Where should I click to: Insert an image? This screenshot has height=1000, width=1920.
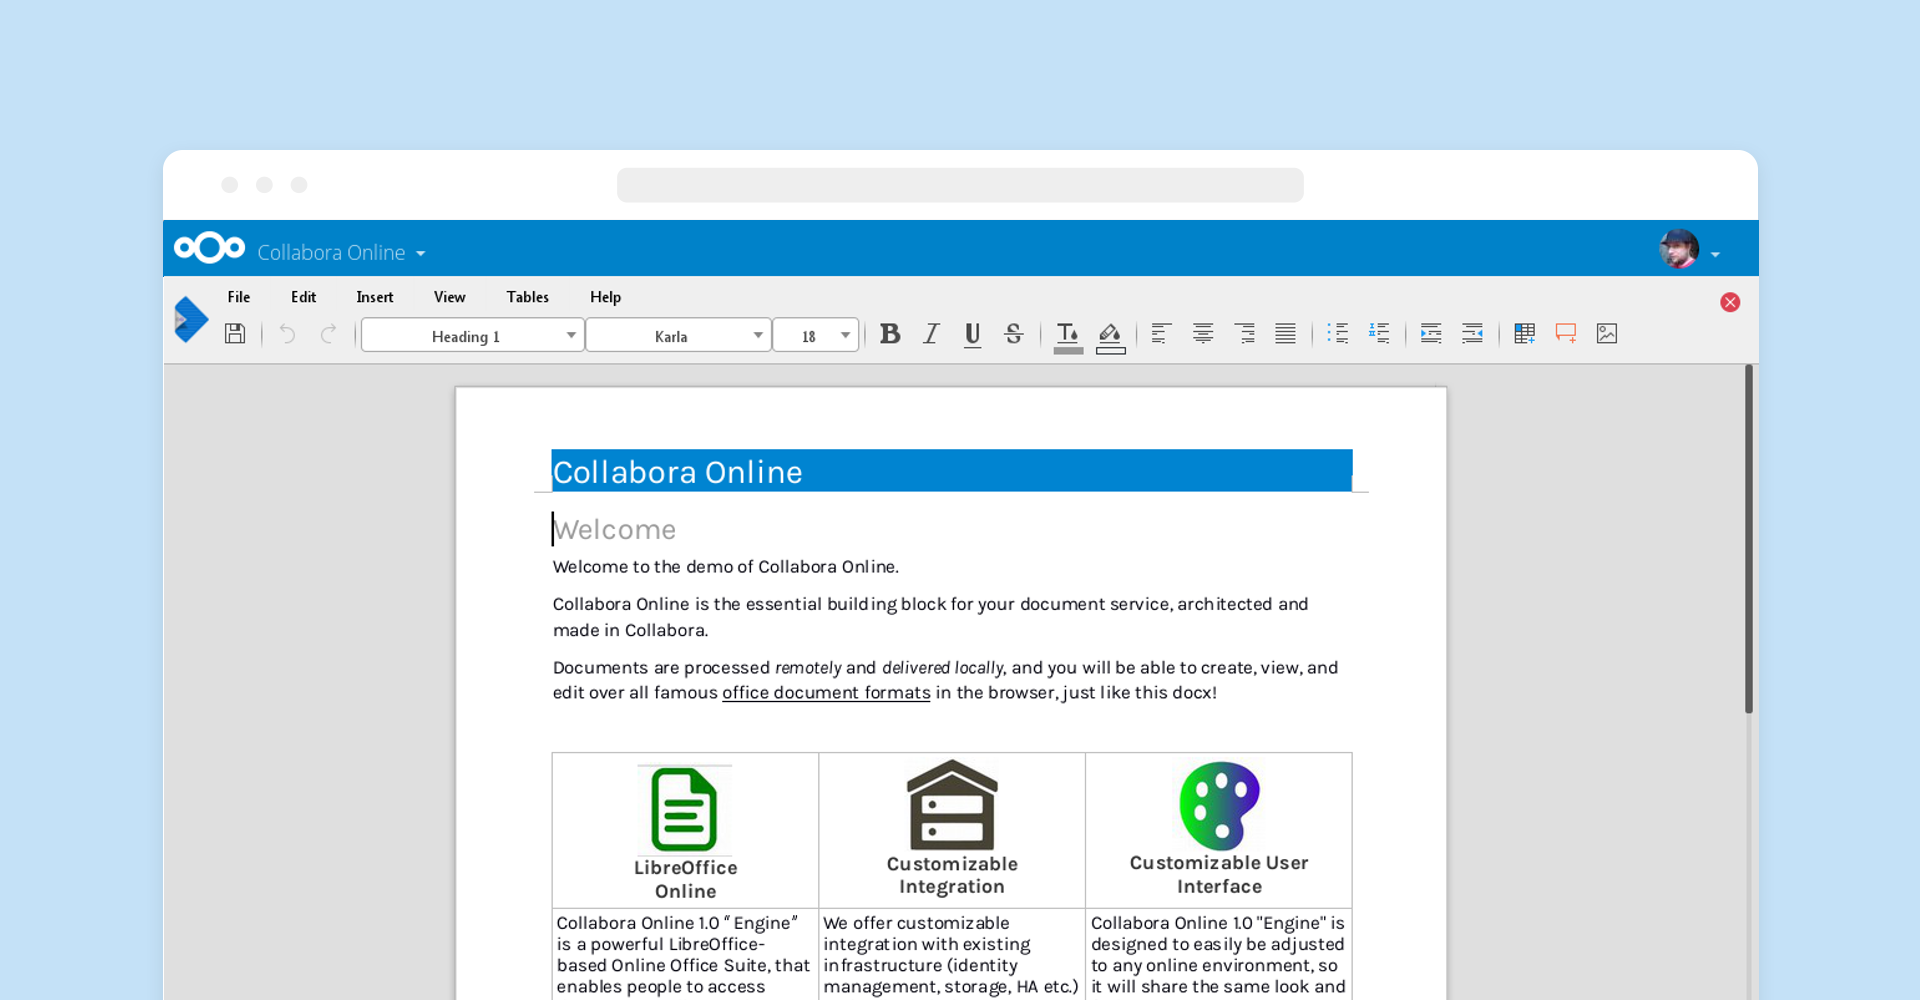click(1607, 334)
